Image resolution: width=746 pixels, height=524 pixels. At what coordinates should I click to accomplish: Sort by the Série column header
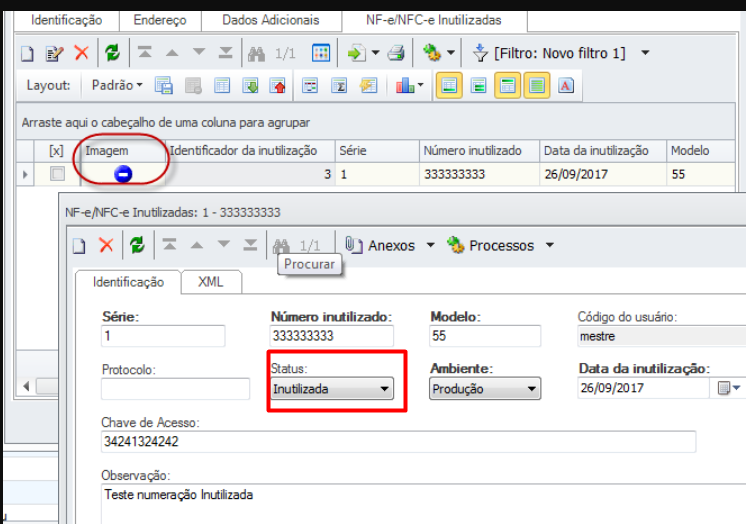377,151
